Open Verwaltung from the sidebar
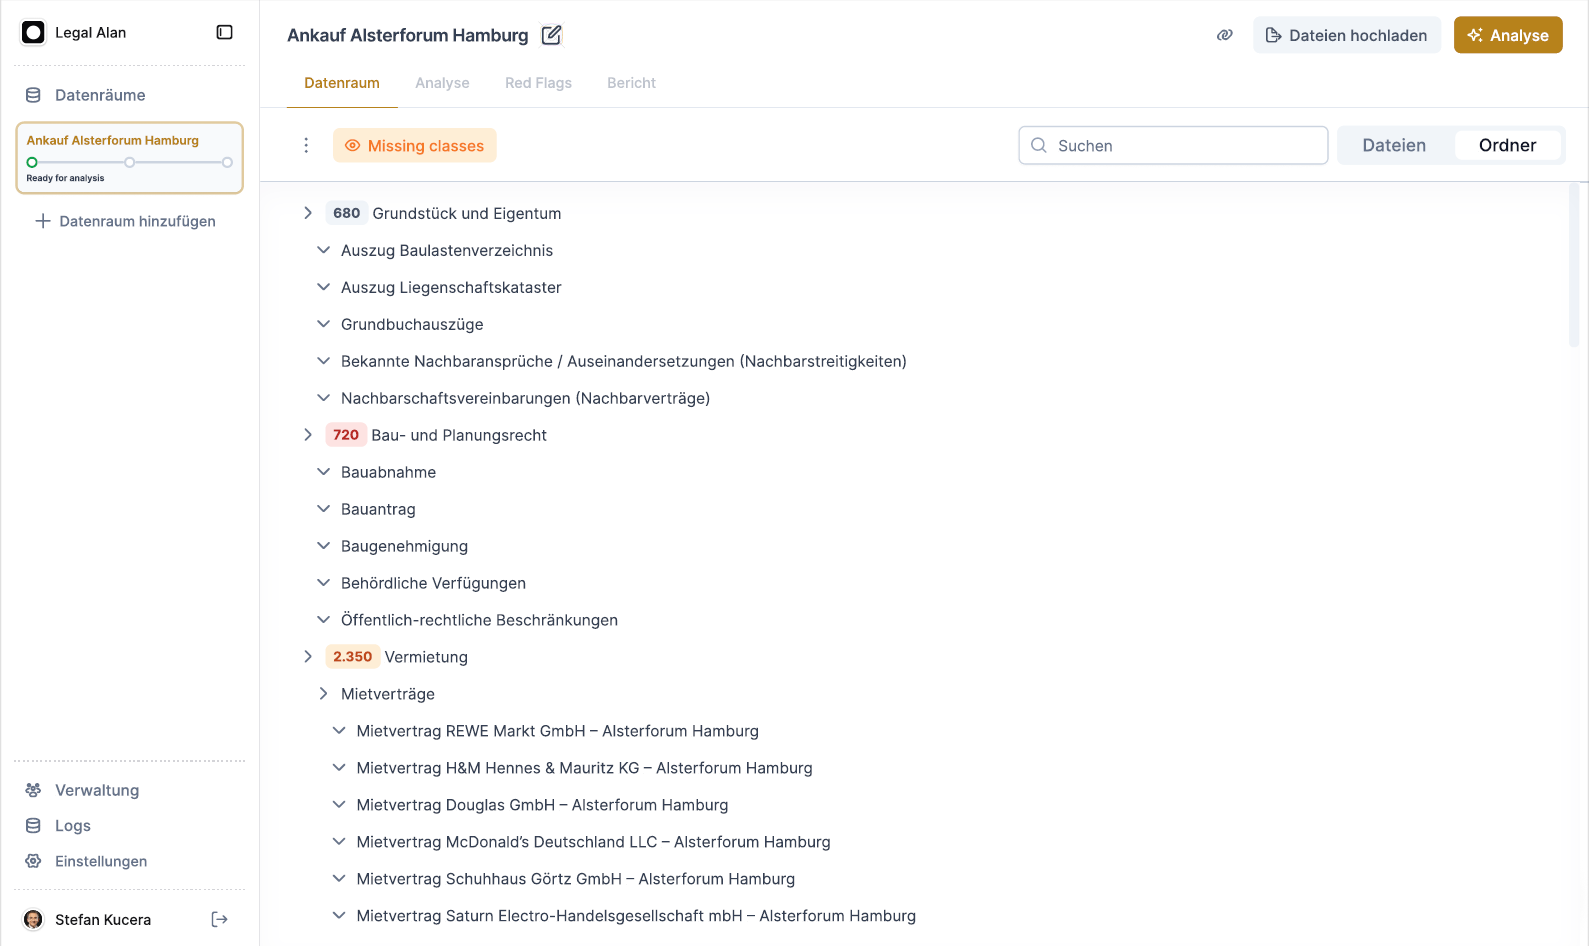This screenshot has width=1589, height=946. coord(97,790)
